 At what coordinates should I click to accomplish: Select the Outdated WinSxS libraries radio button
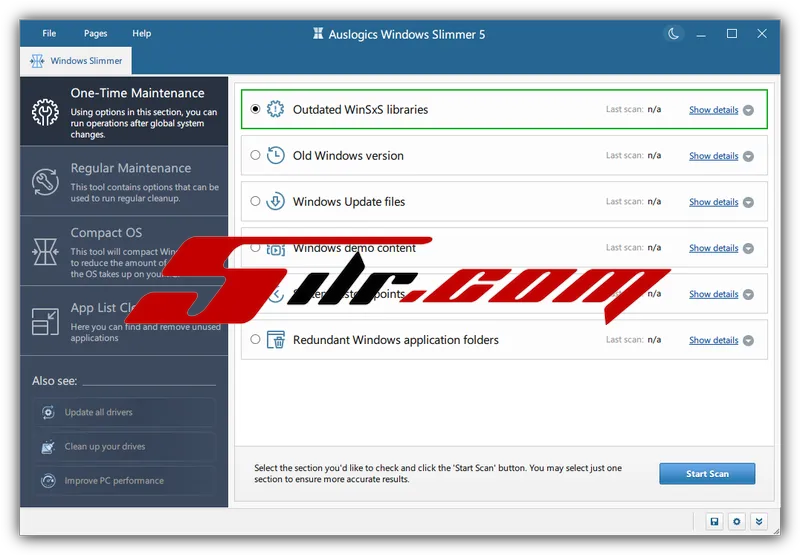coord(255,109)
